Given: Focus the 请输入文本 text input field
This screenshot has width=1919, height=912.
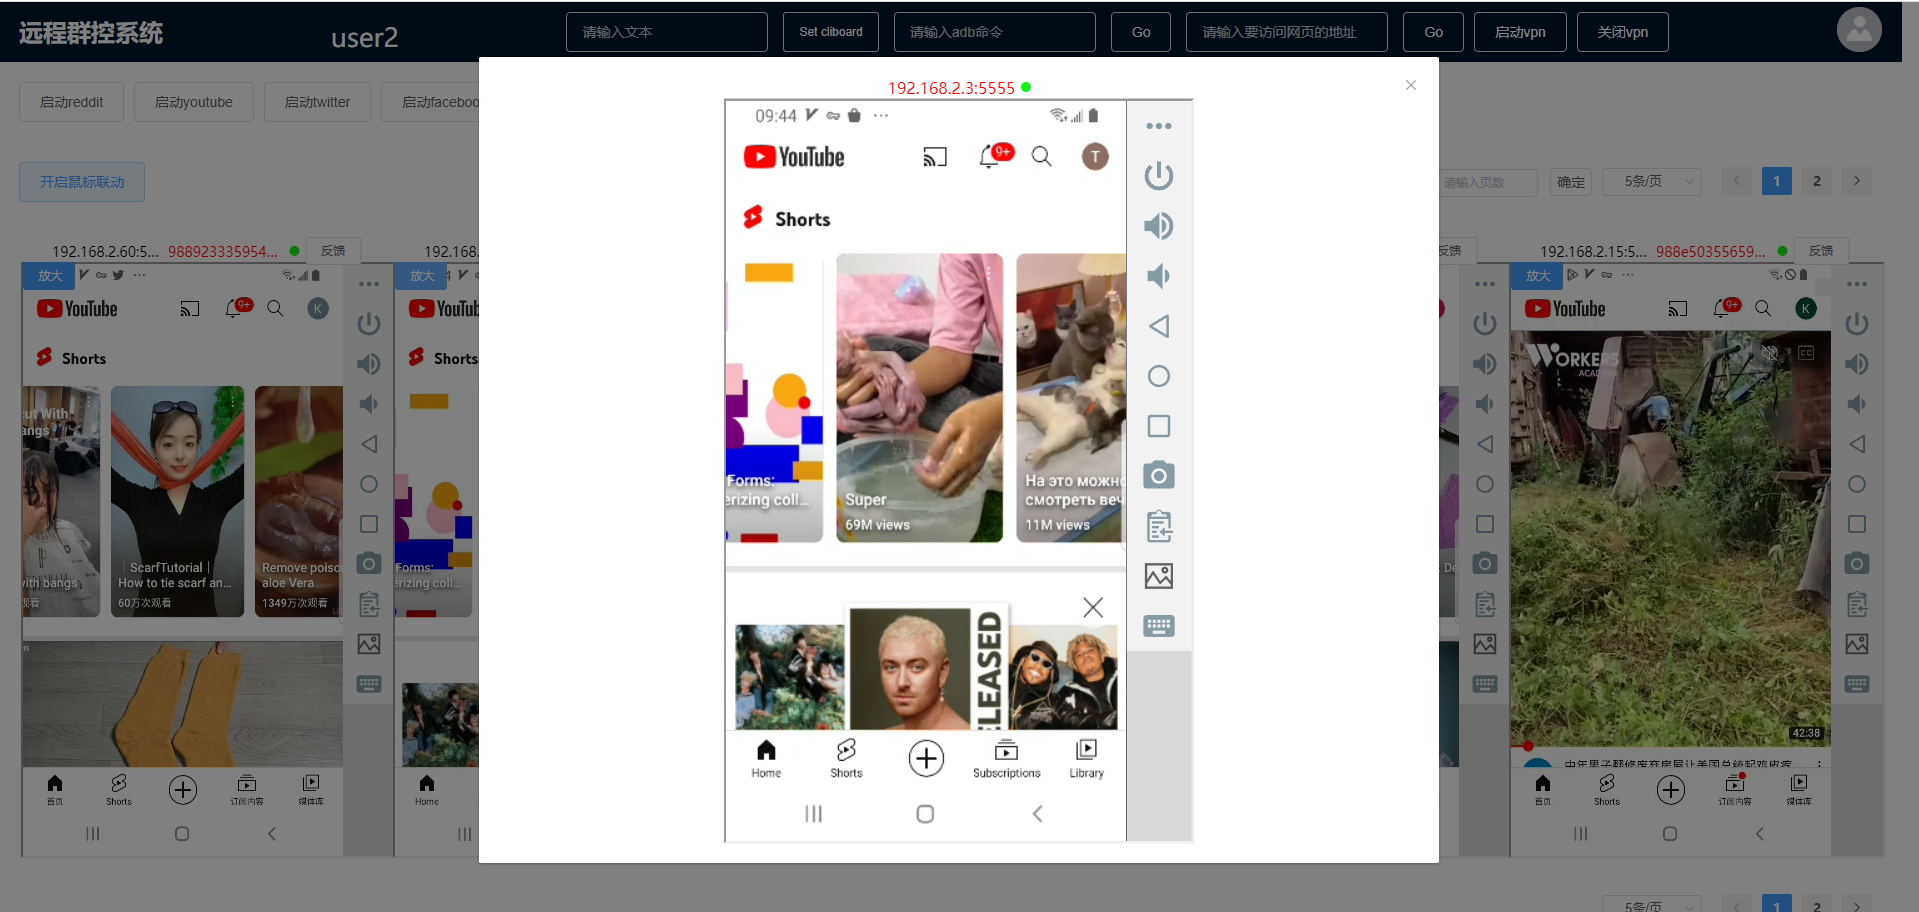Looking at the screenshot, I should click(667, 32).
